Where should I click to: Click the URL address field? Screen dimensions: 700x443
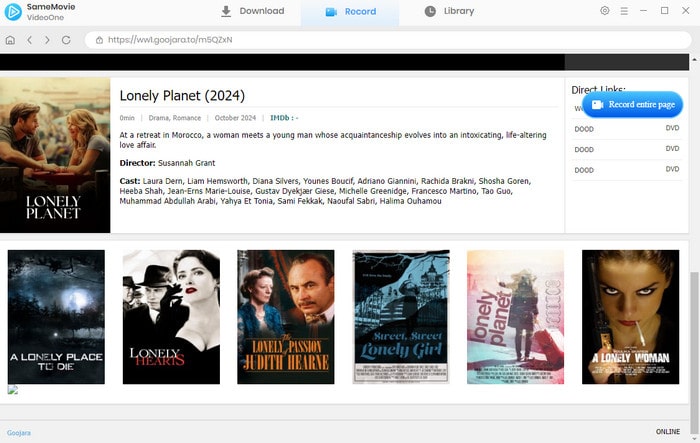pos(388,40)
